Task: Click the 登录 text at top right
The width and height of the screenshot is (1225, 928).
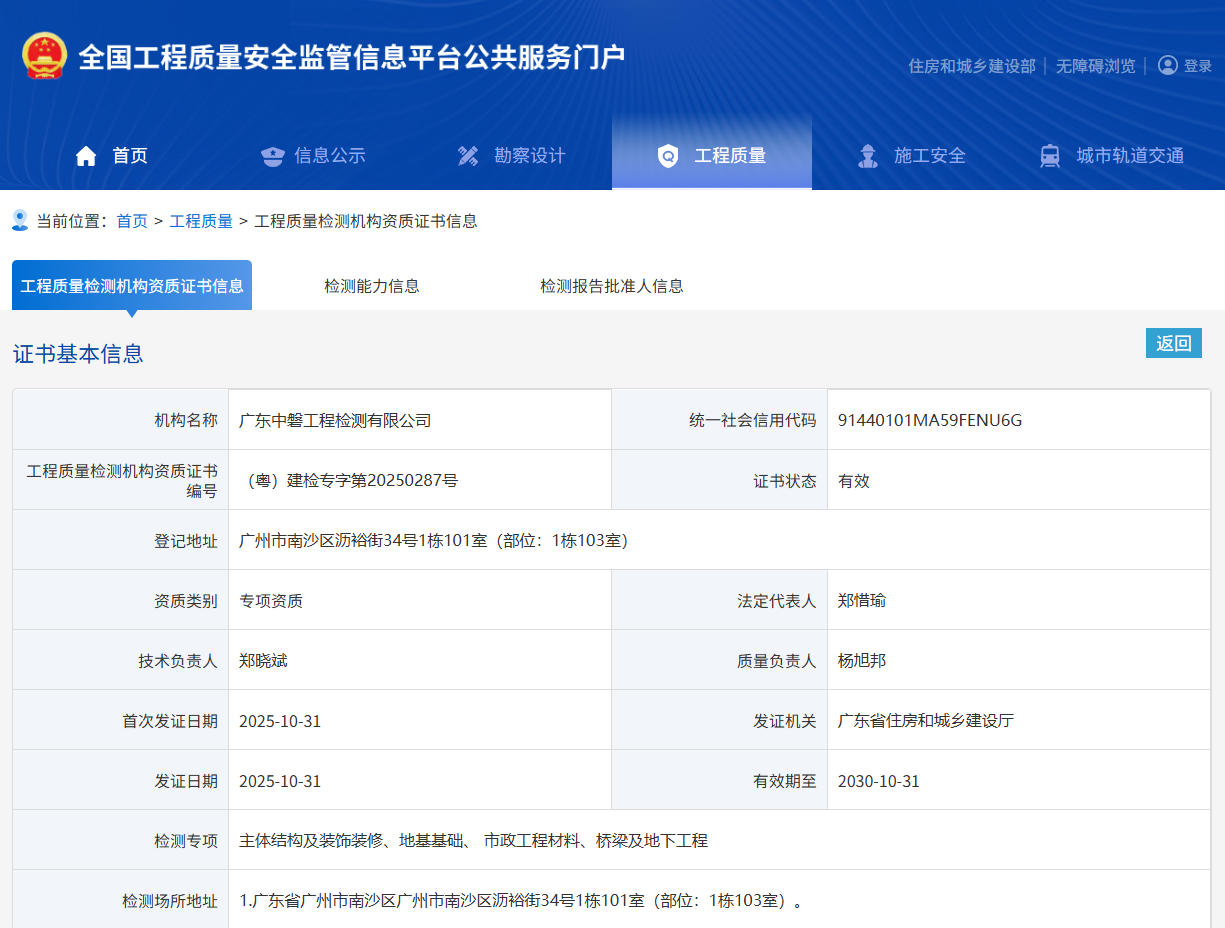Action: click(1196, 64)
